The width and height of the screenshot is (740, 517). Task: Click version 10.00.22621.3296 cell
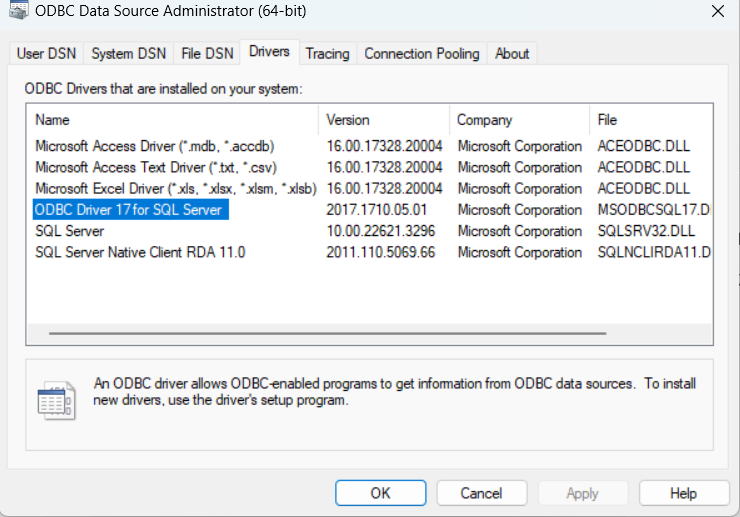point(380,231)
